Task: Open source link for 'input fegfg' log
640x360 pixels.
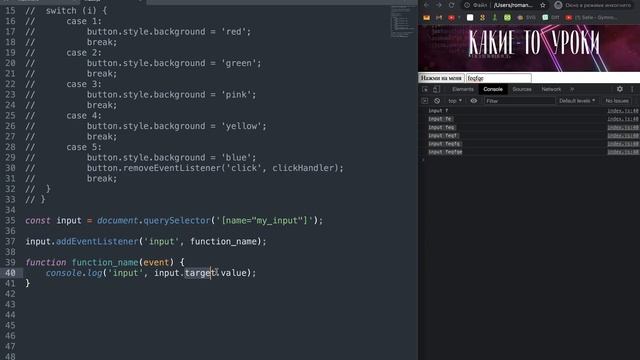Action: pyautogui.click(x=622, y=144)
